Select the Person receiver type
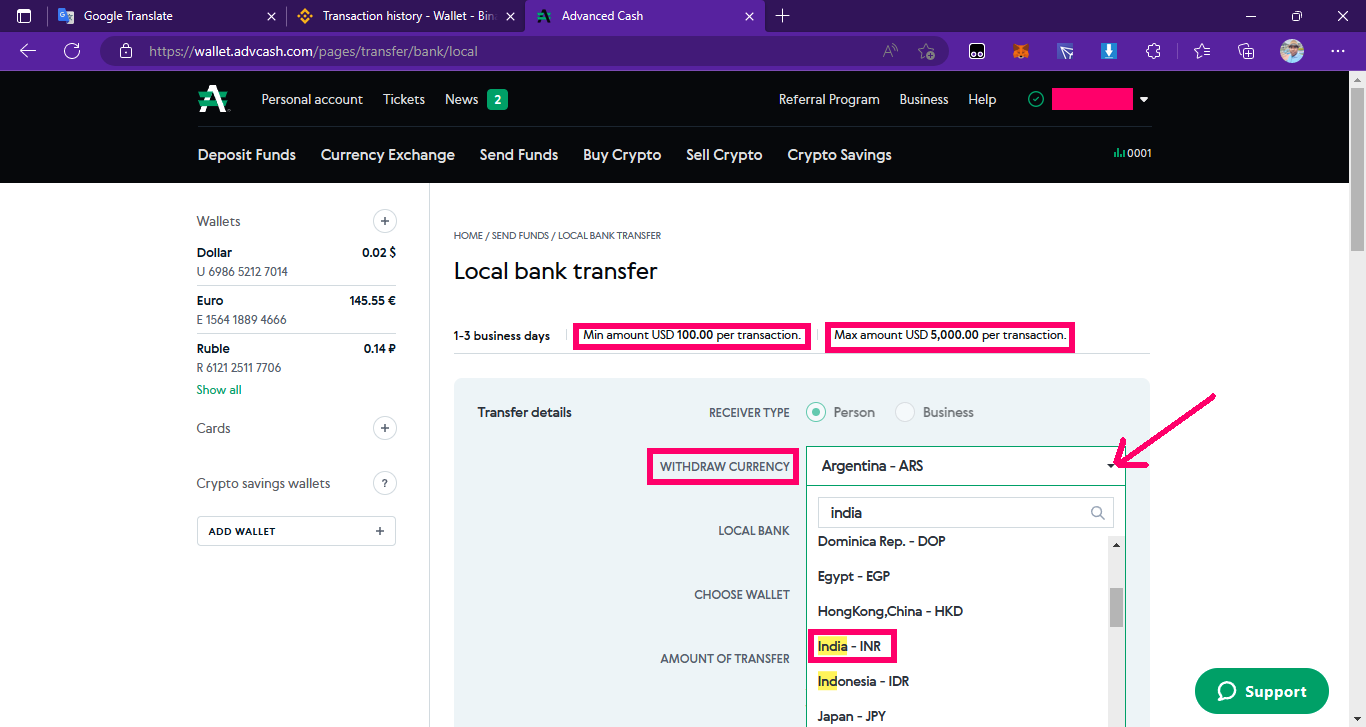 [816, 412]
